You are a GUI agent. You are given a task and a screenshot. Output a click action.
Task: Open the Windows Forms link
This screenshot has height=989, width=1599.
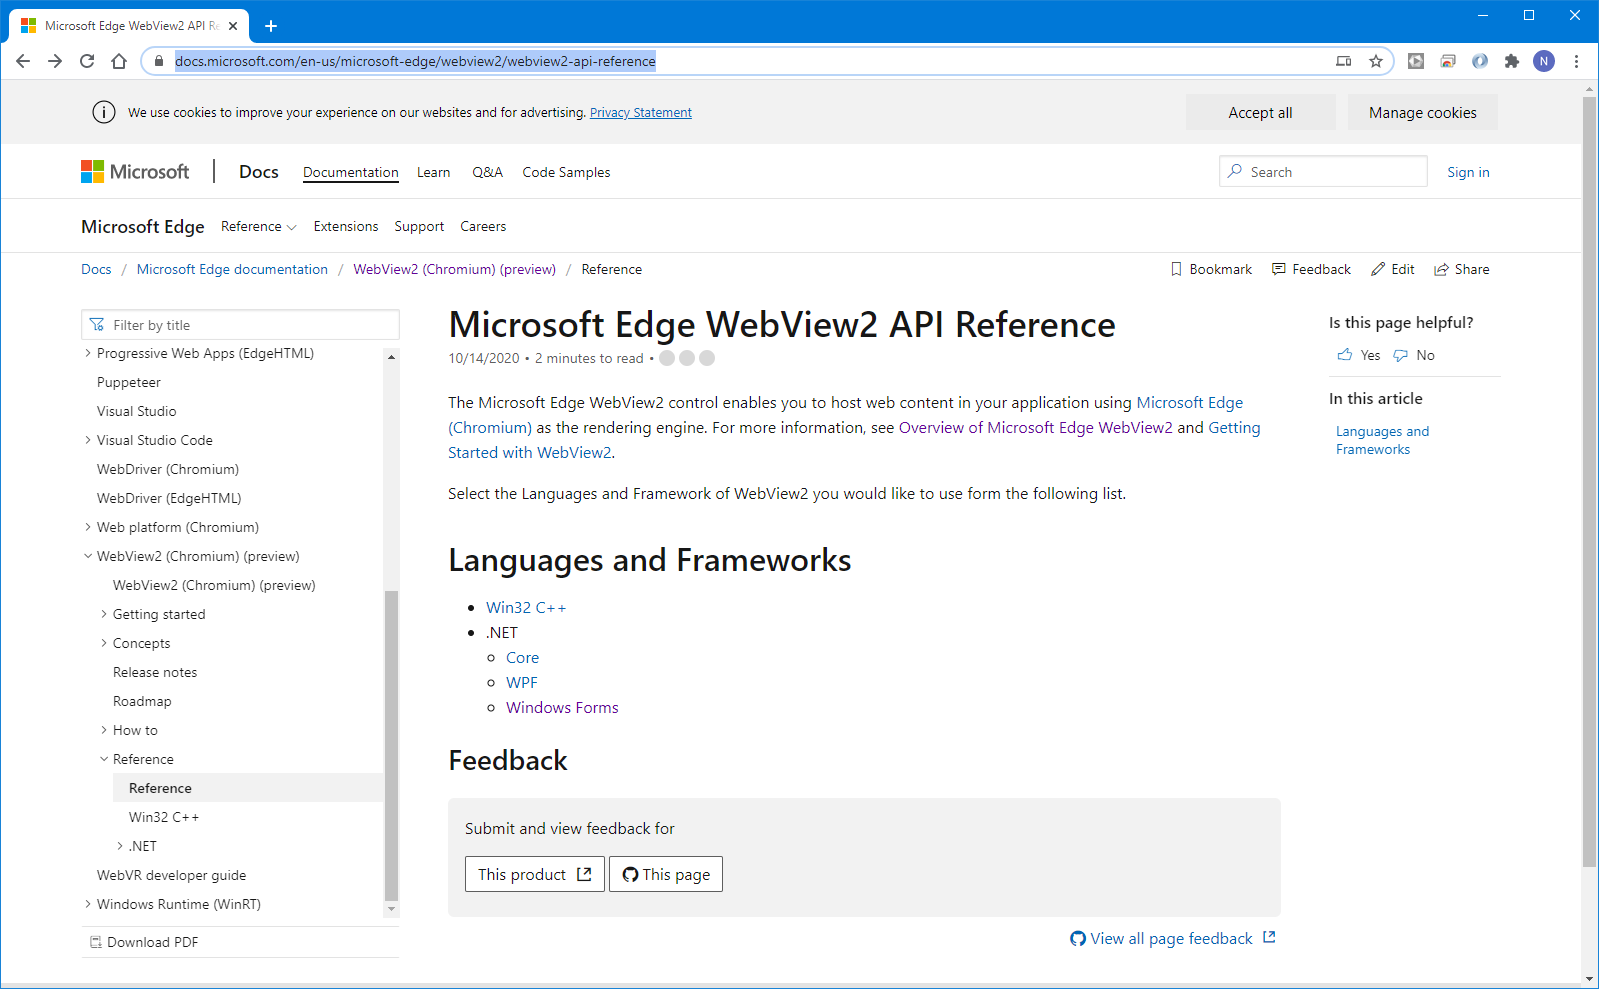click(562, 708)
